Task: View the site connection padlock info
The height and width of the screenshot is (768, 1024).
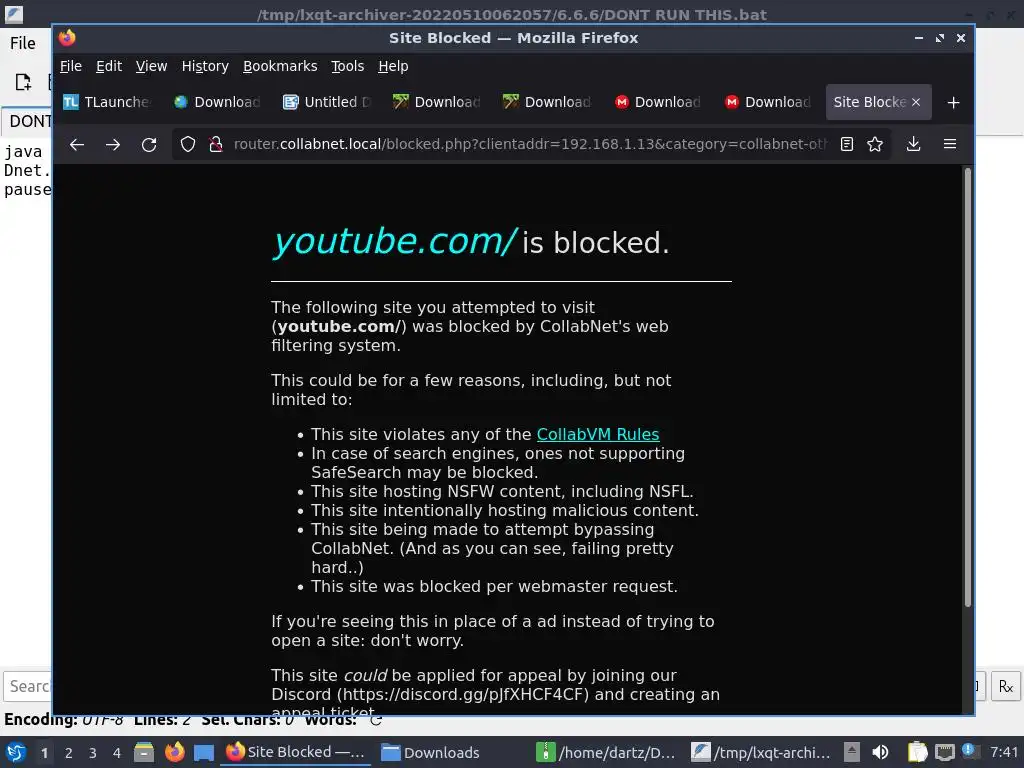Action: [216, 144]
